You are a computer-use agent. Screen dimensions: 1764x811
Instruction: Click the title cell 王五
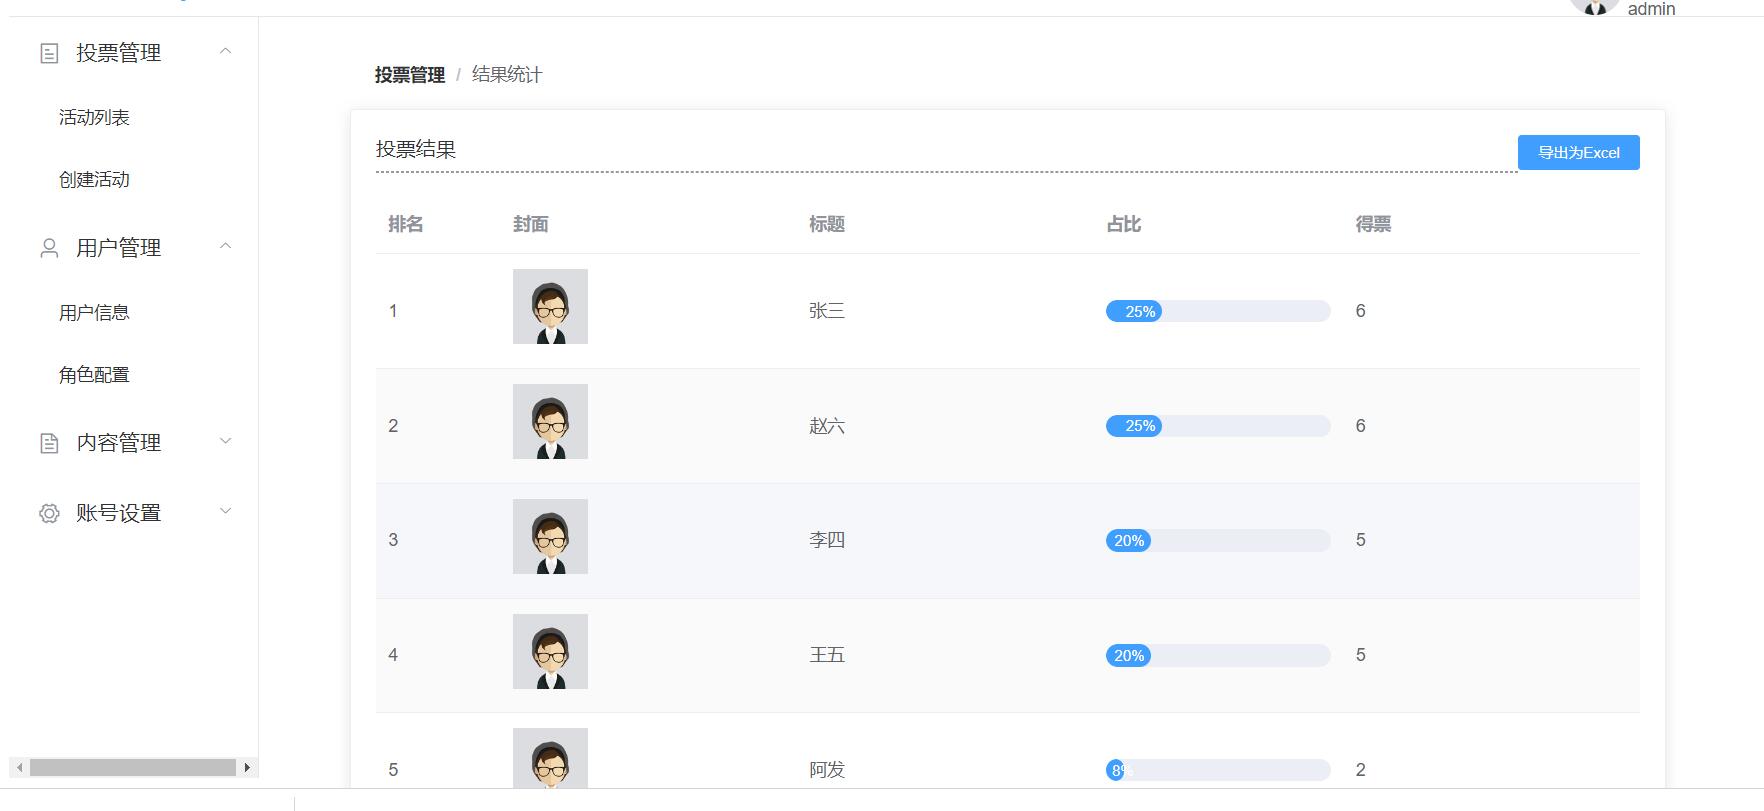827,655
